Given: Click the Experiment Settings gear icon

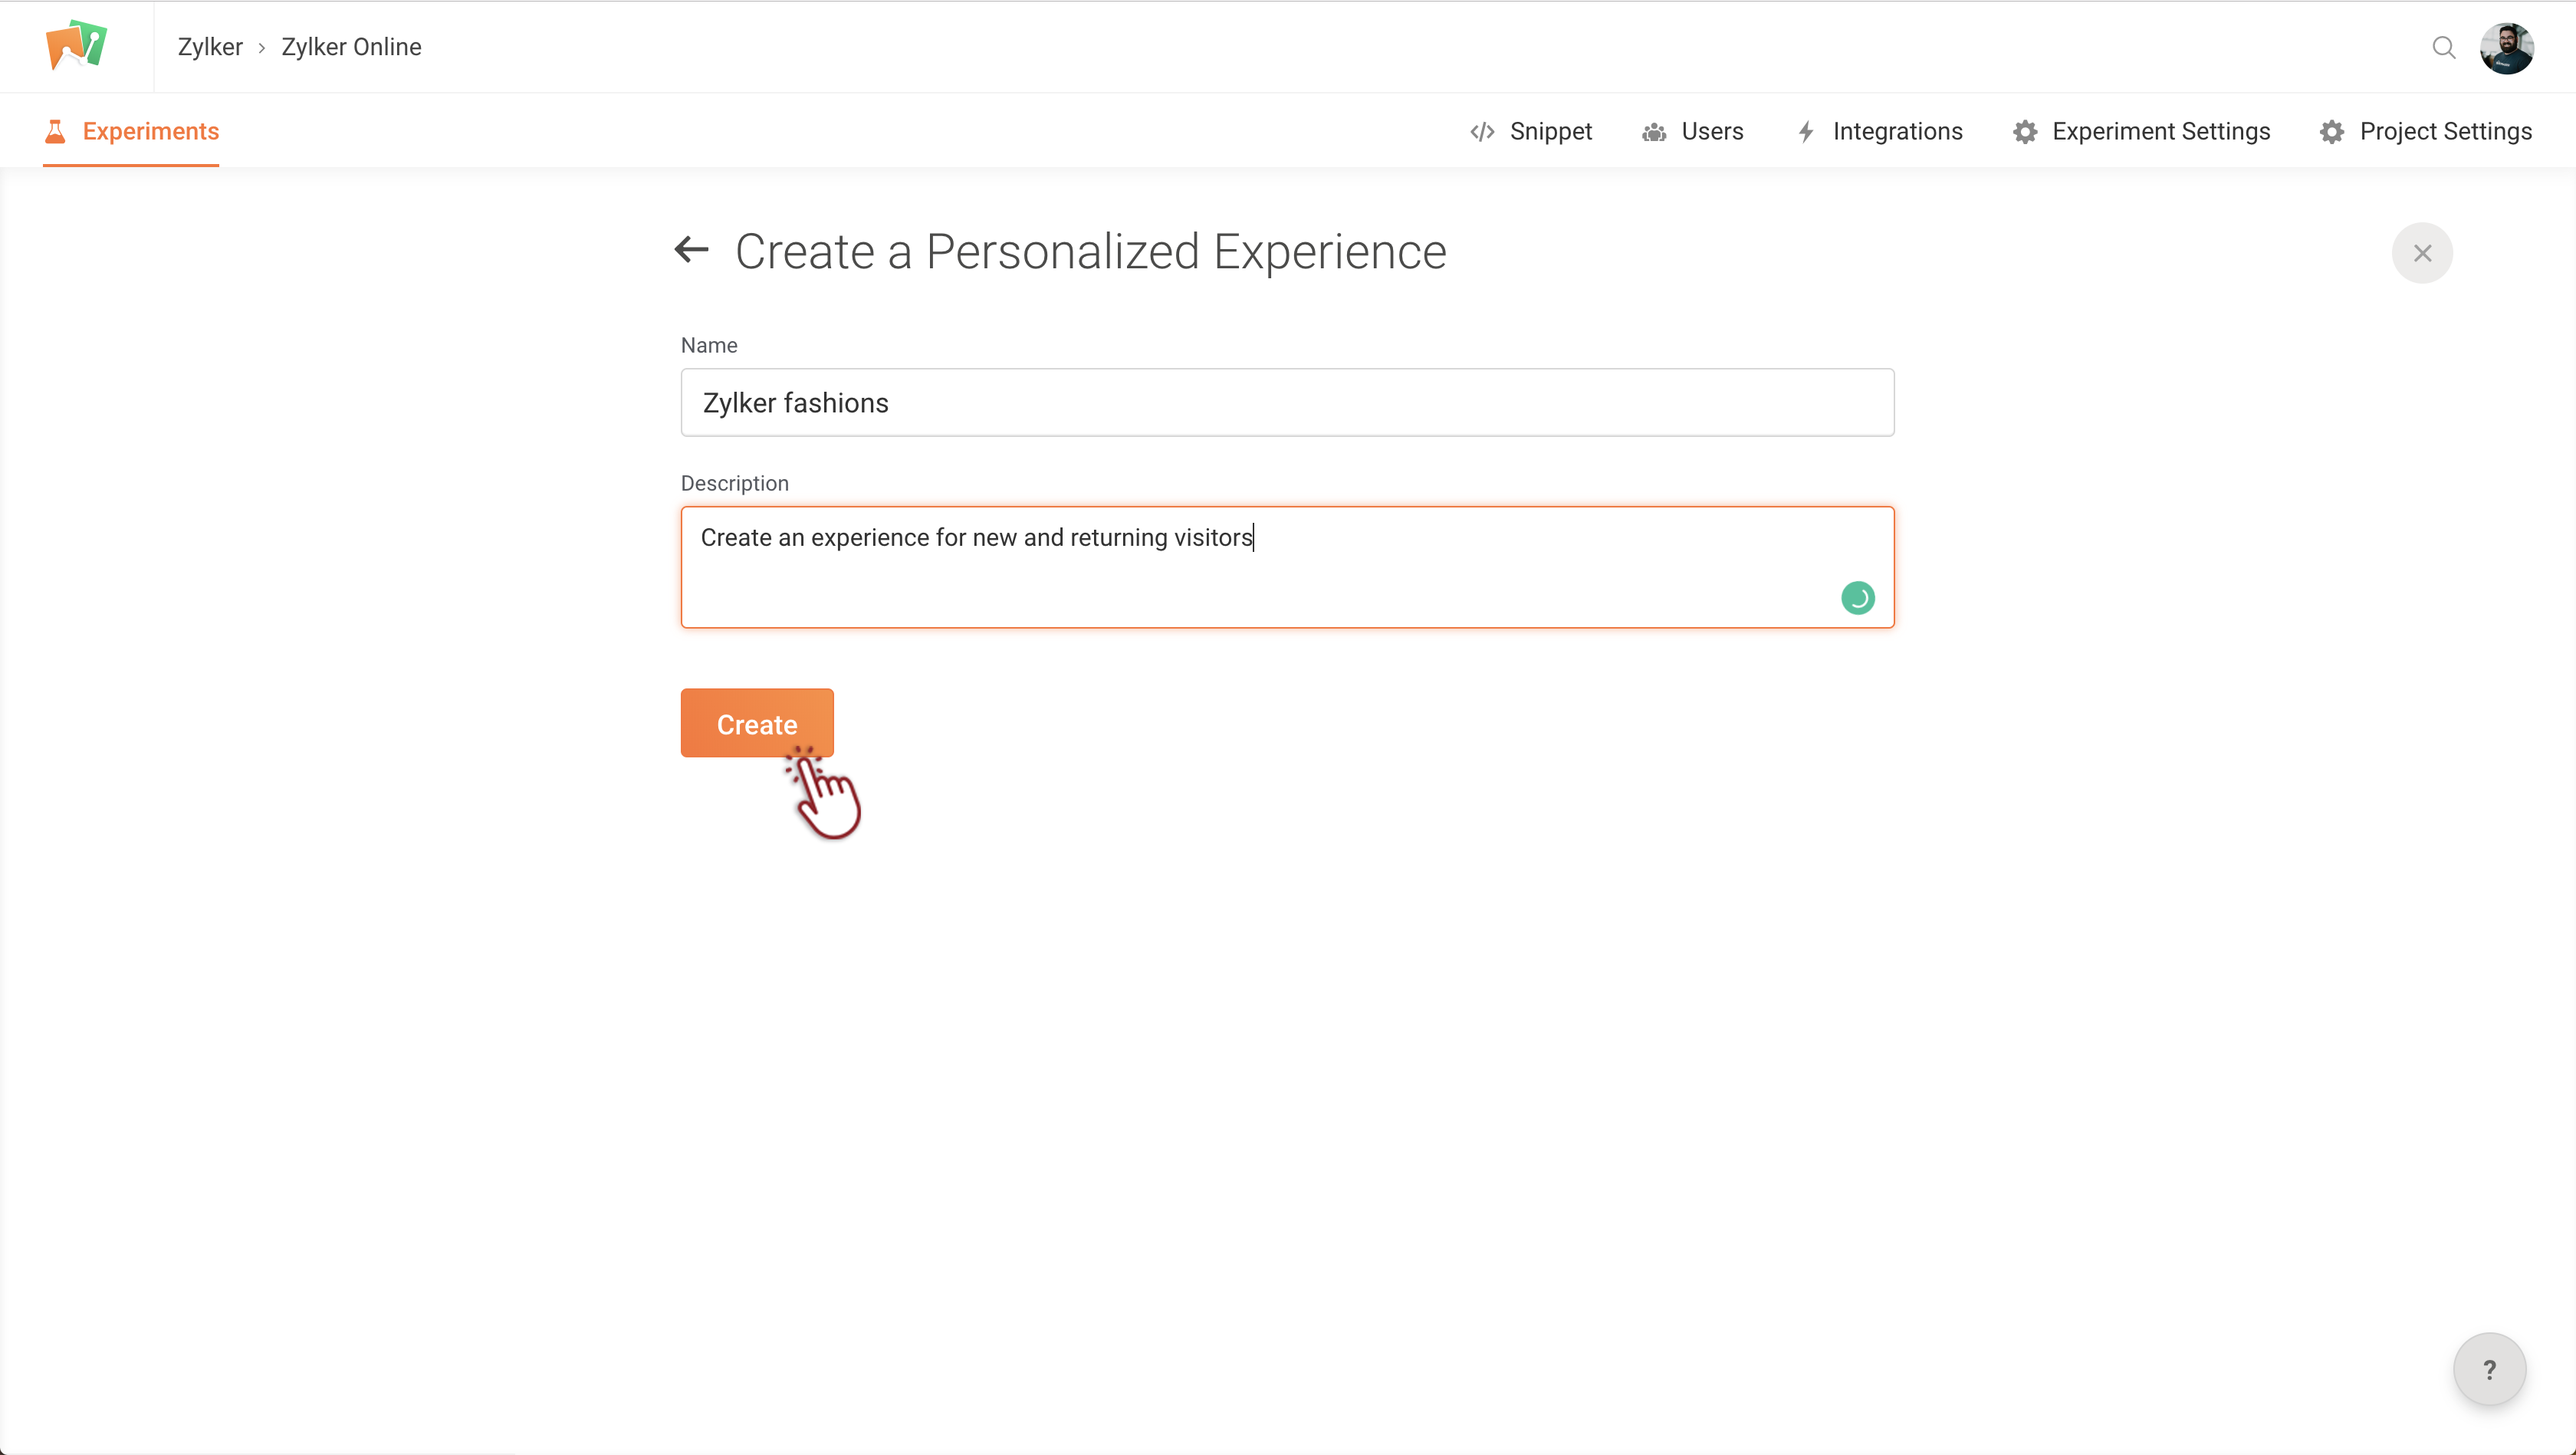Looking at the screenshot, I should point(2025,132).
